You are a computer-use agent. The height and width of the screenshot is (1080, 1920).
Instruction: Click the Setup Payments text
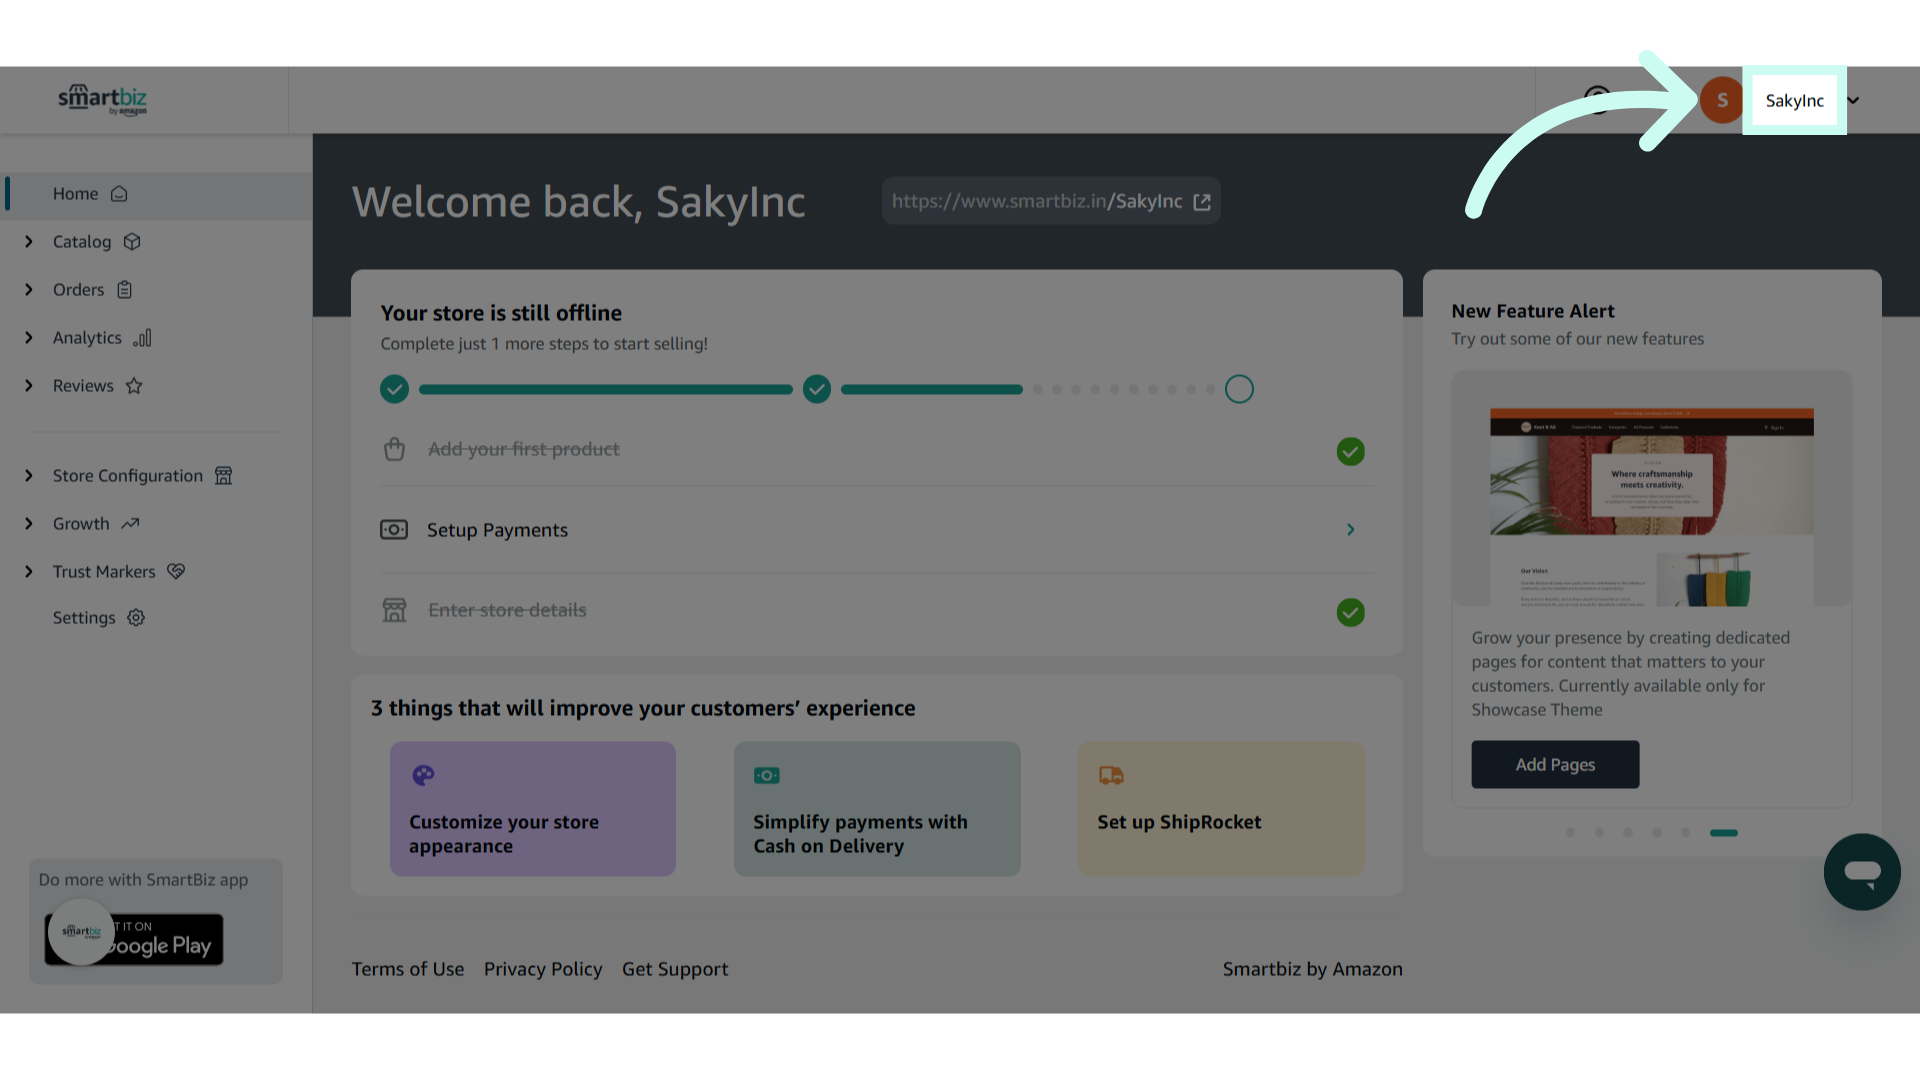(x=497, y=530)
